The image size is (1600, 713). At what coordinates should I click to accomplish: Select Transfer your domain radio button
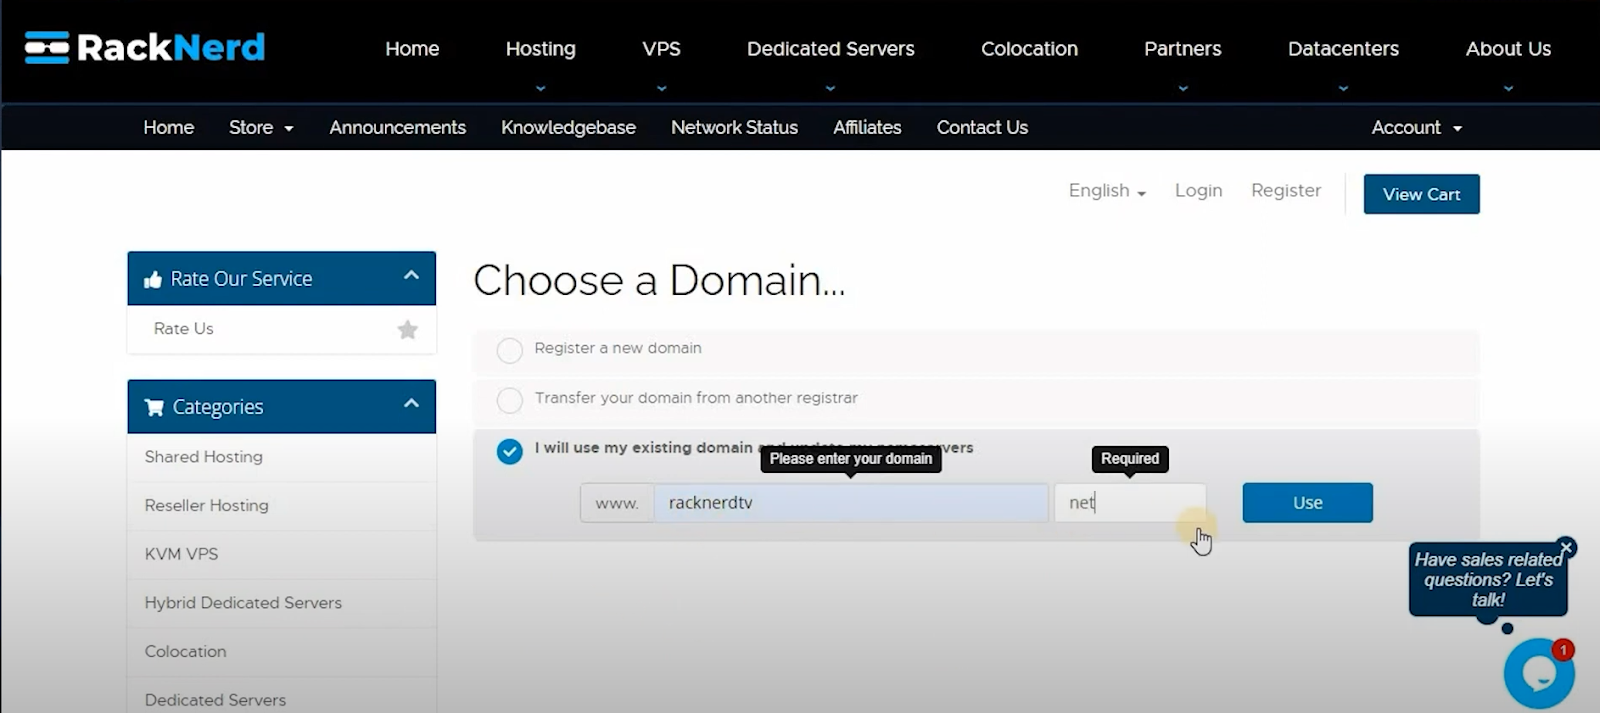(510, 400)
